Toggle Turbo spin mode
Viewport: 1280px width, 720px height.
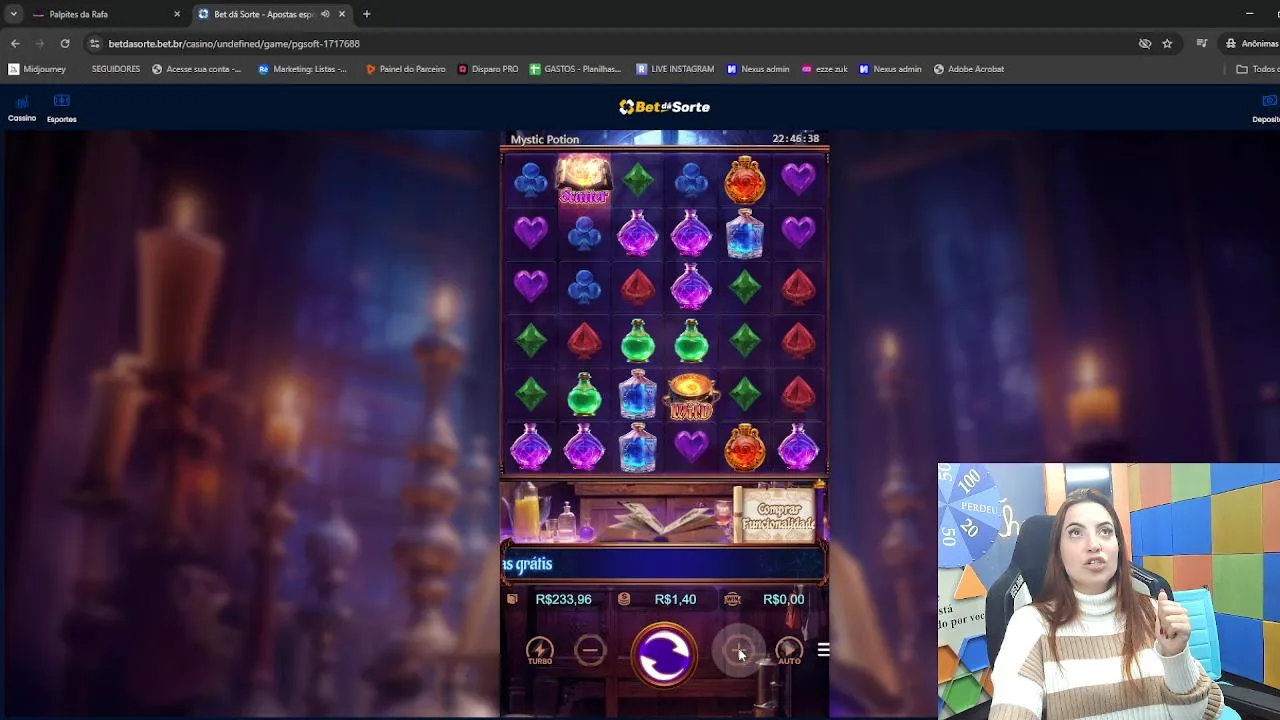pos(540,651)
